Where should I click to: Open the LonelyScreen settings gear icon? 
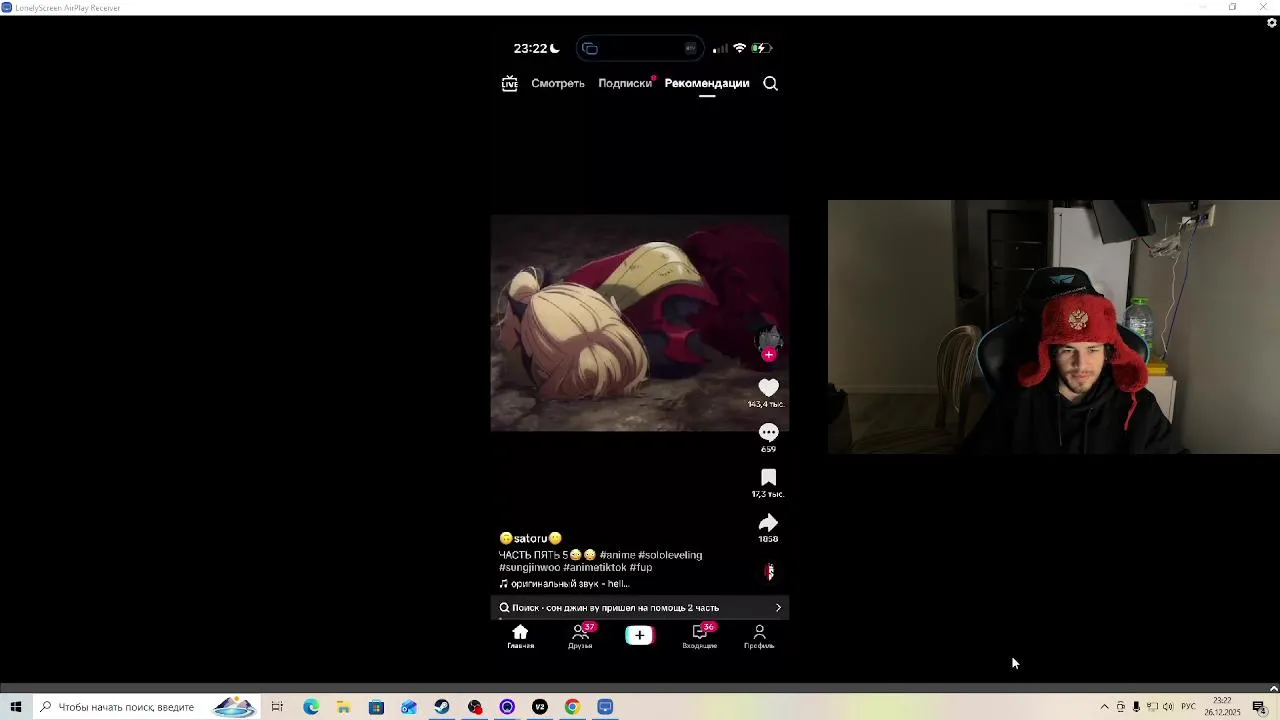point(1272,22)
